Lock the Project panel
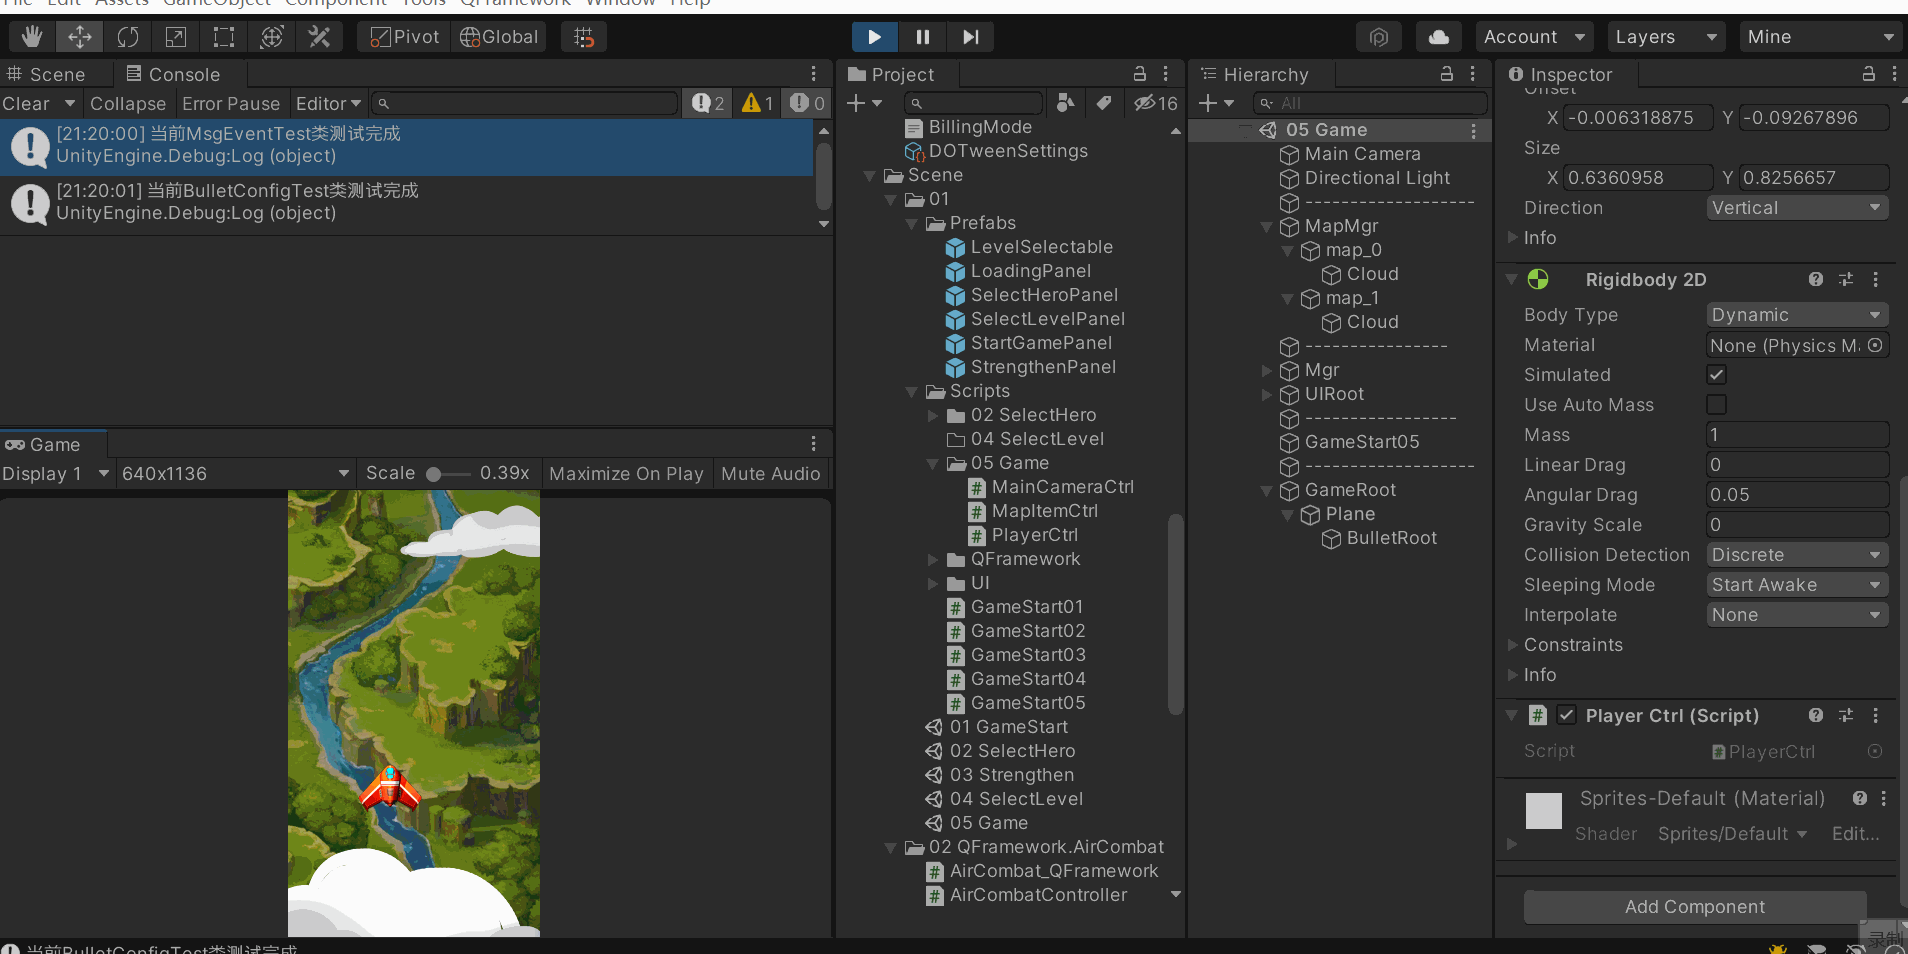The width and height of the screenshot is (1908, 954). click(x=1139, y=74)
